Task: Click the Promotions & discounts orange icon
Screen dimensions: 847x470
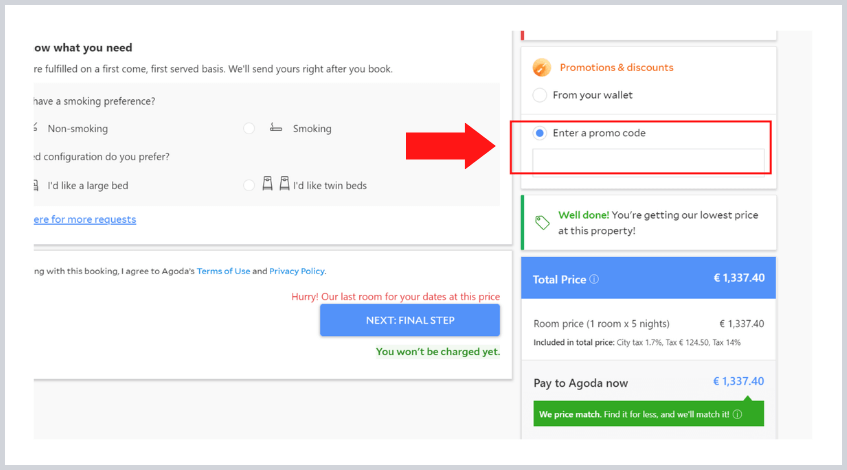Action: click(541, 68)
